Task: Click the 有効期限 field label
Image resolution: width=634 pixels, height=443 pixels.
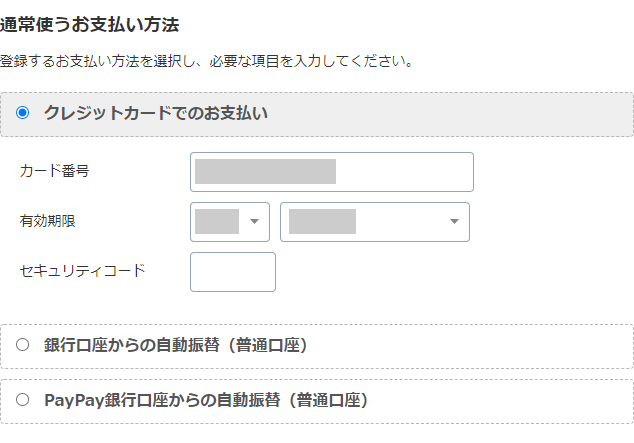Action: coord(47,221)
